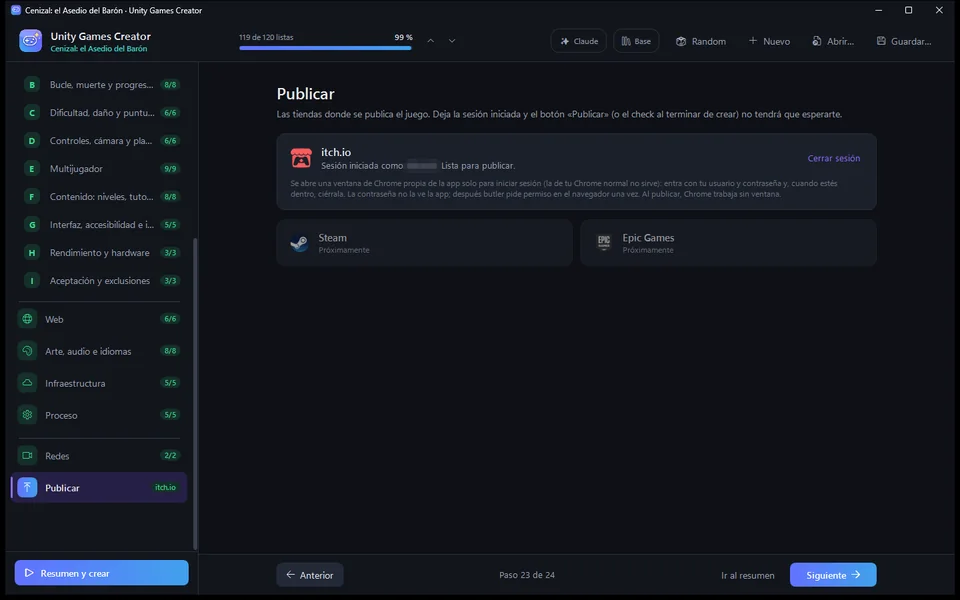Image resolution: width=960 pixels, height=600 pixels.
Task: Click the sidebar vertical scrollbar
Action: click(x=195, y=394)
